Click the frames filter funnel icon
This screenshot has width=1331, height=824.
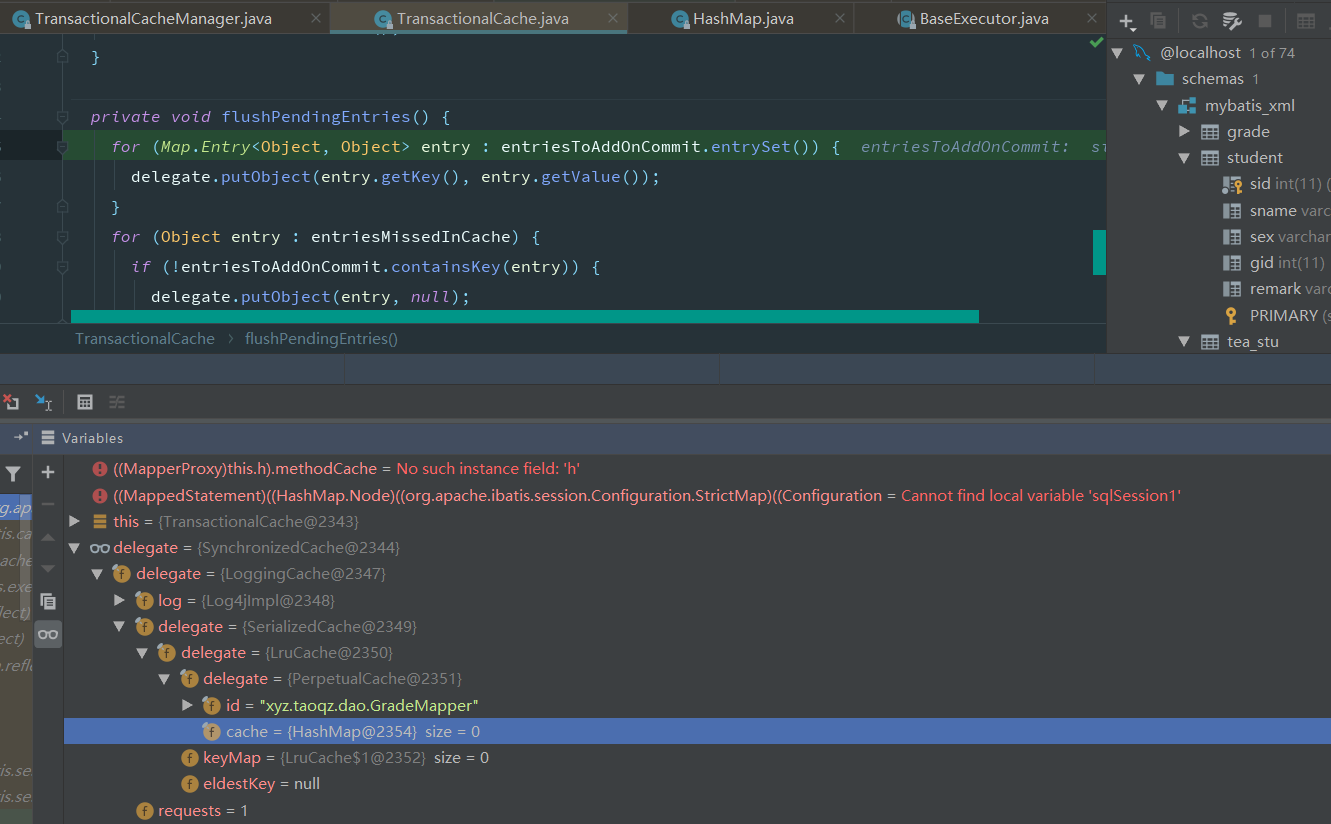(x=13, y=473)
